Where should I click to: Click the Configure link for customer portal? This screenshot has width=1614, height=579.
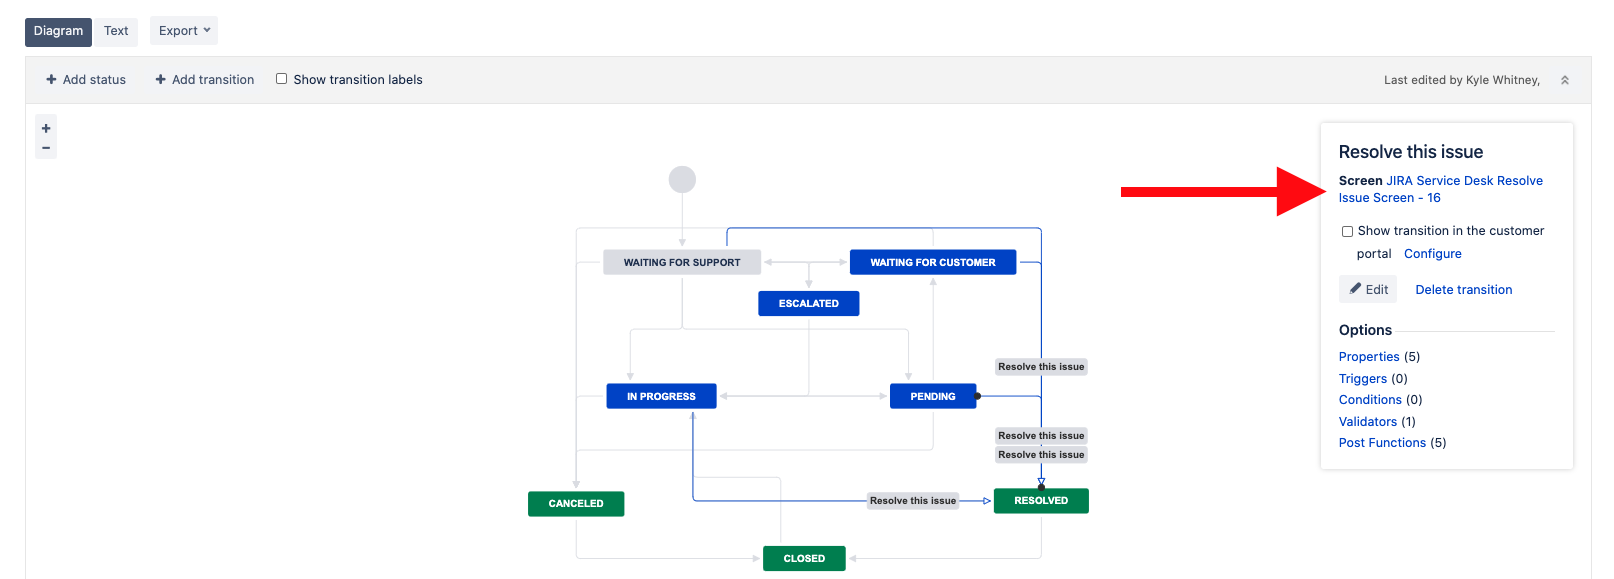1432,253
